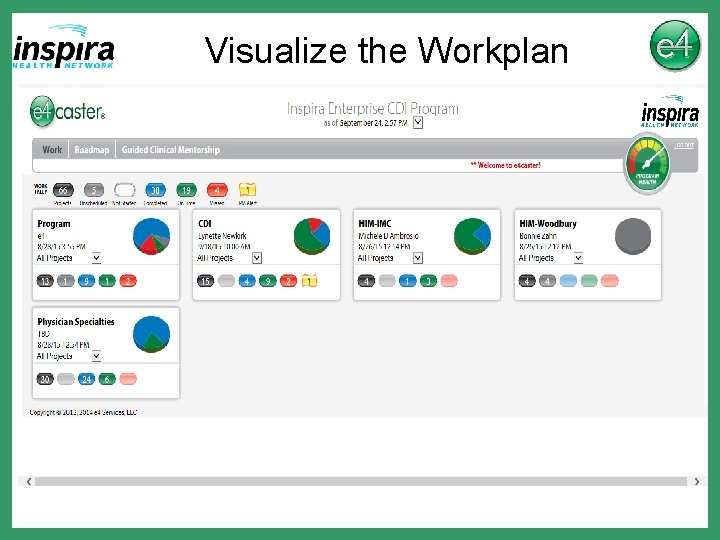
Task: Switch to the Roadmap tab
Action: 92,150
